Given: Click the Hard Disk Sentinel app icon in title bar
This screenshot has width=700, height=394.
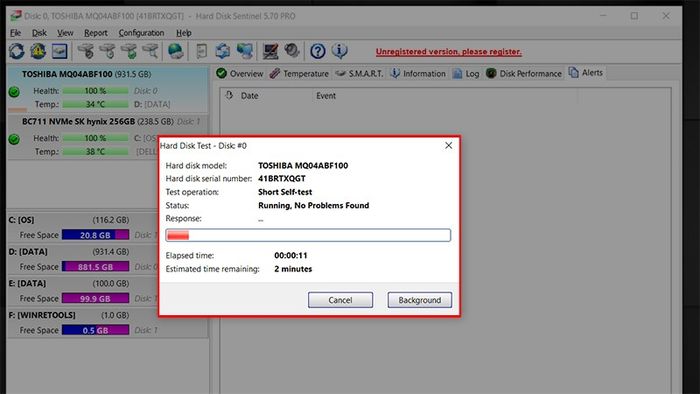Looking at the screenshot, I should (15, 16).
